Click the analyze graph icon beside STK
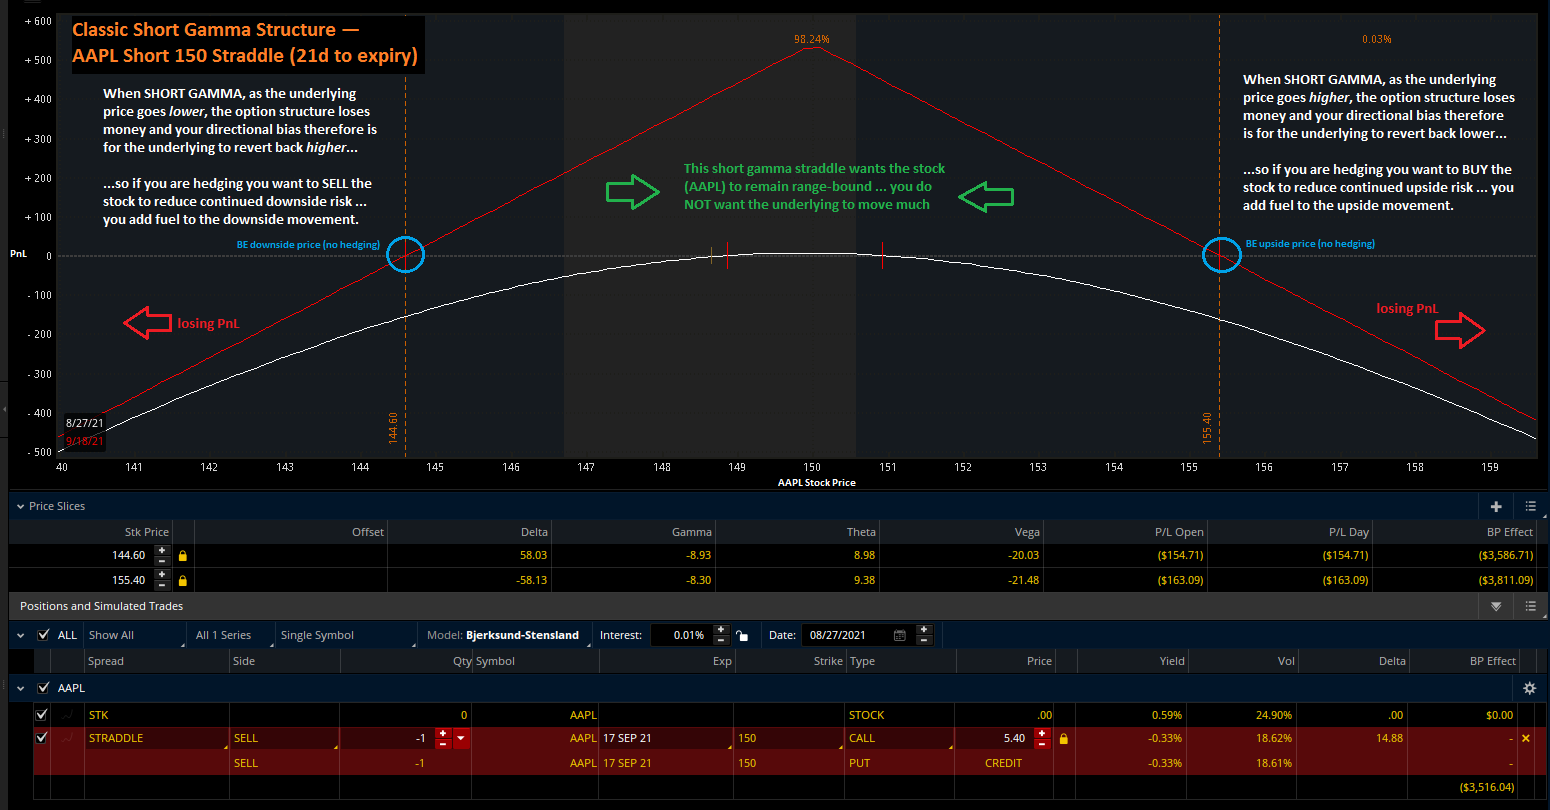This screenshot has height=810, width=1550. tap(66, 714)
